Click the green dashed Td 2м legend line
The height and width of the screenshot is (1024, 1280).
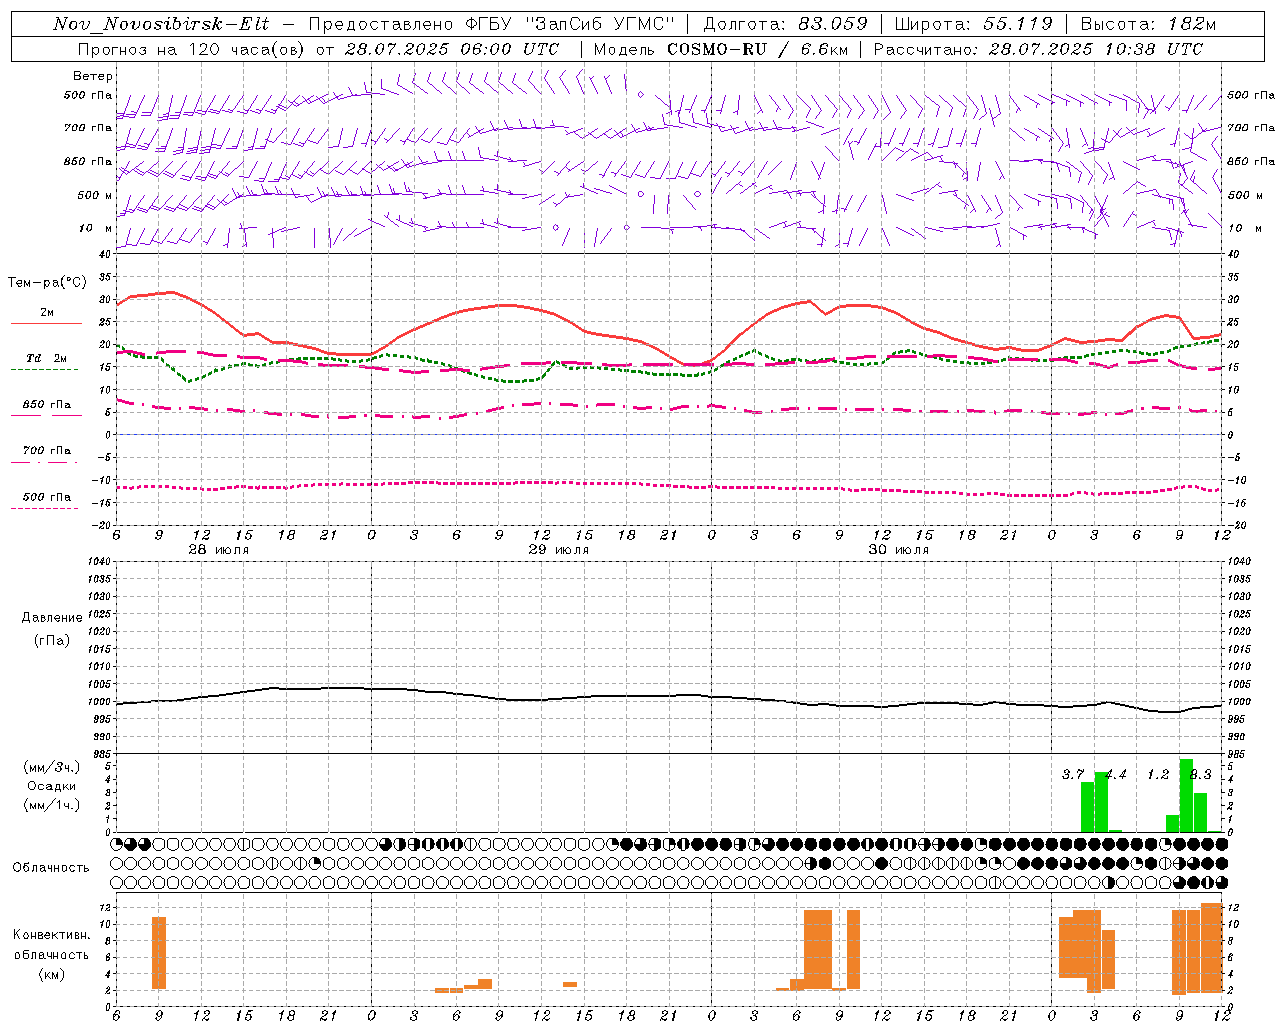[44, 370]
